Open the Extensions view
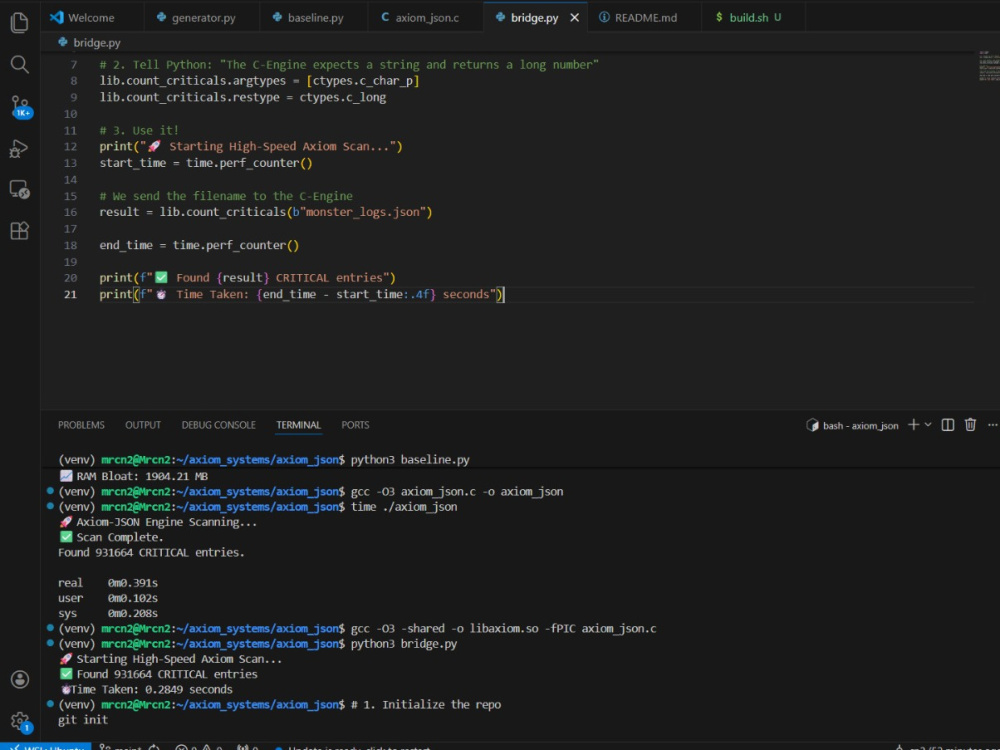The image size is (1000, 750). coord(20,230)
